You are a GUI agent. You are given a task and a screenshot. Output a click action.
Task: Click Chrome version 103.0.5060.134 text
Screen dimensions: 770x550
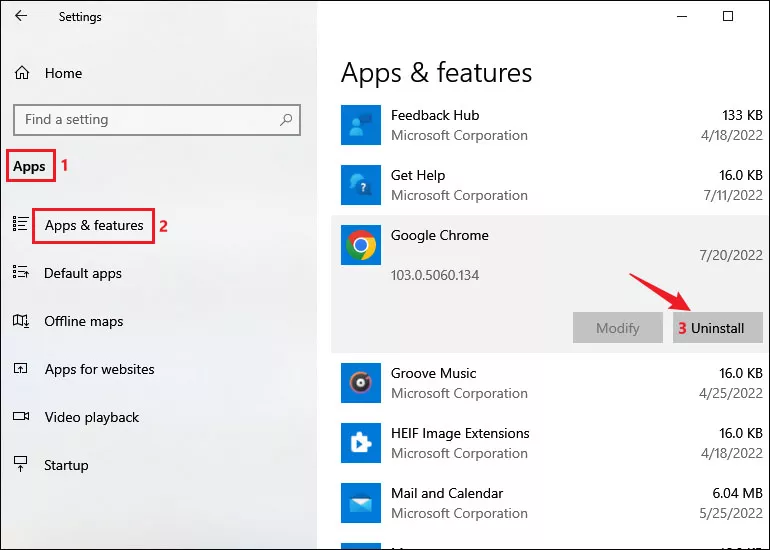point(435,275)
